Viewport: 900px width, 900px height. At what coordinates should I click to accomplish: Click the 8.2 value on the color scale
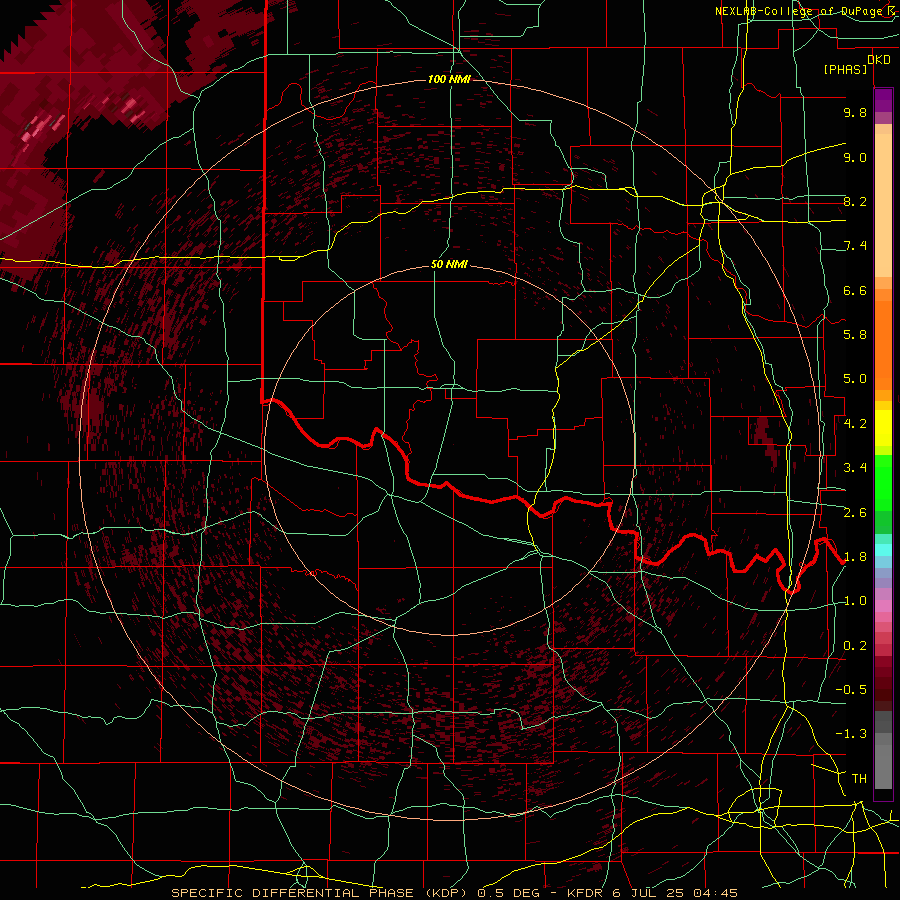[855, 201]
